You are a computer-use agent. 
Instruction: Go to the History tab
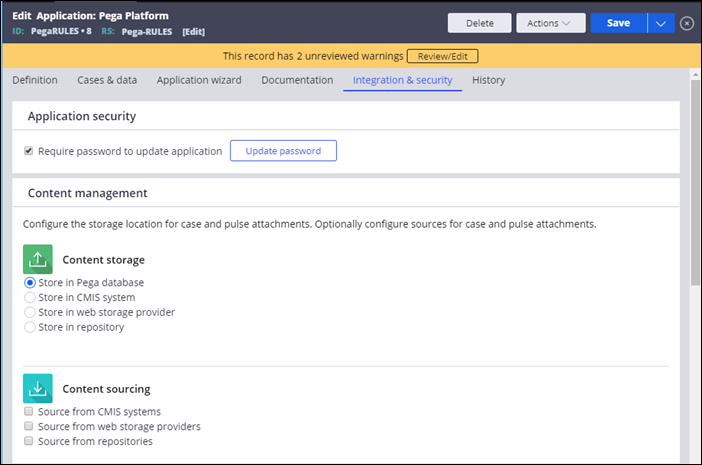click(488, 80)
